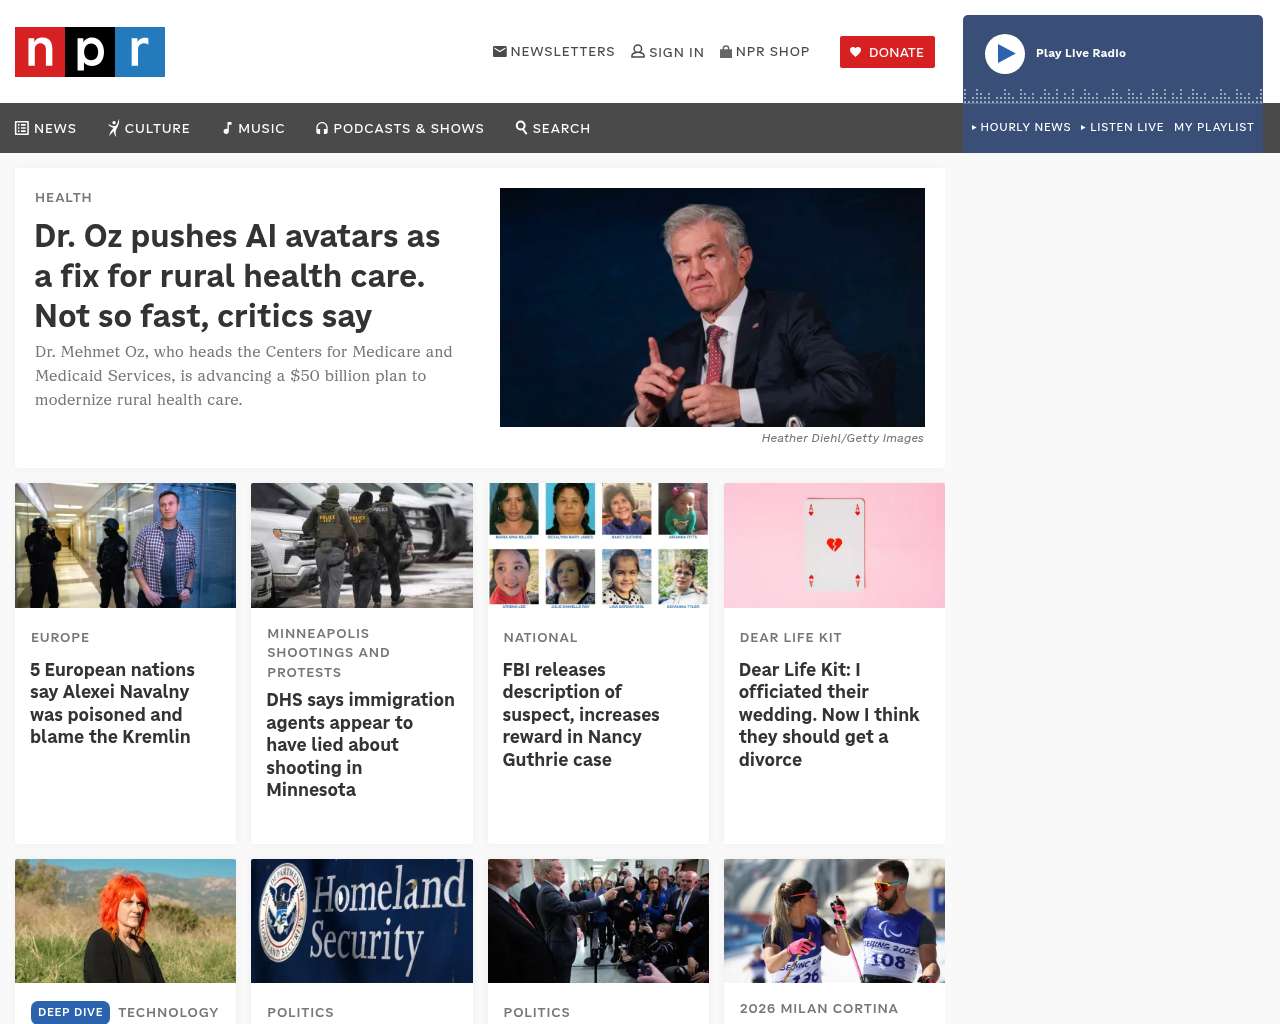Image resolution: width=1280 pixels, height=1024 pixels.
Task: Click the Donate heart button
Action: coord(887,52)
